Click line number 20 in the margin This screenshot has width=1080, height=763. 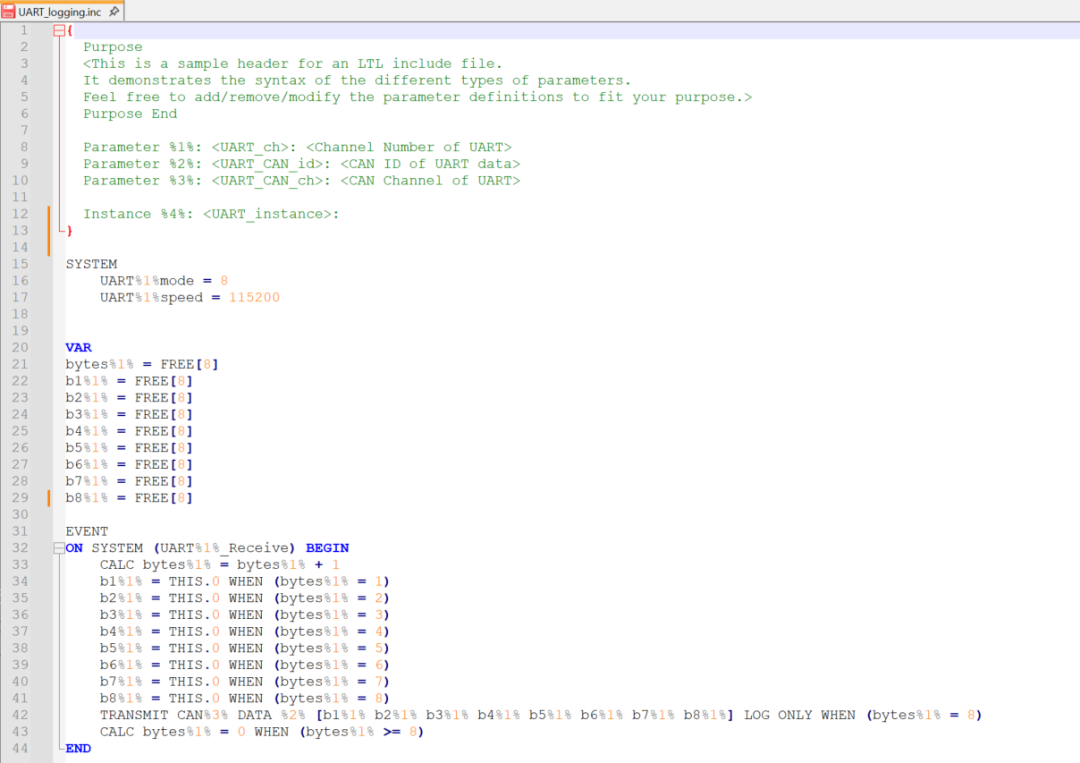coord(21,347)
